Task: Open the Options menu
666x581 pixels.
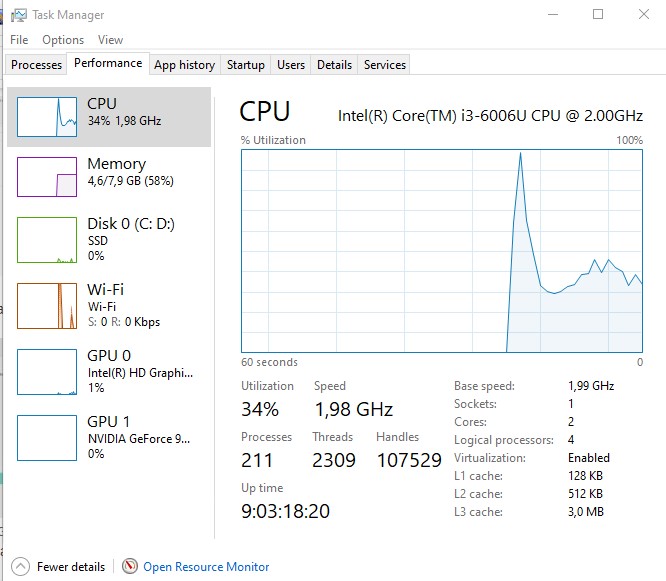Action: click(x=63, y=40)
